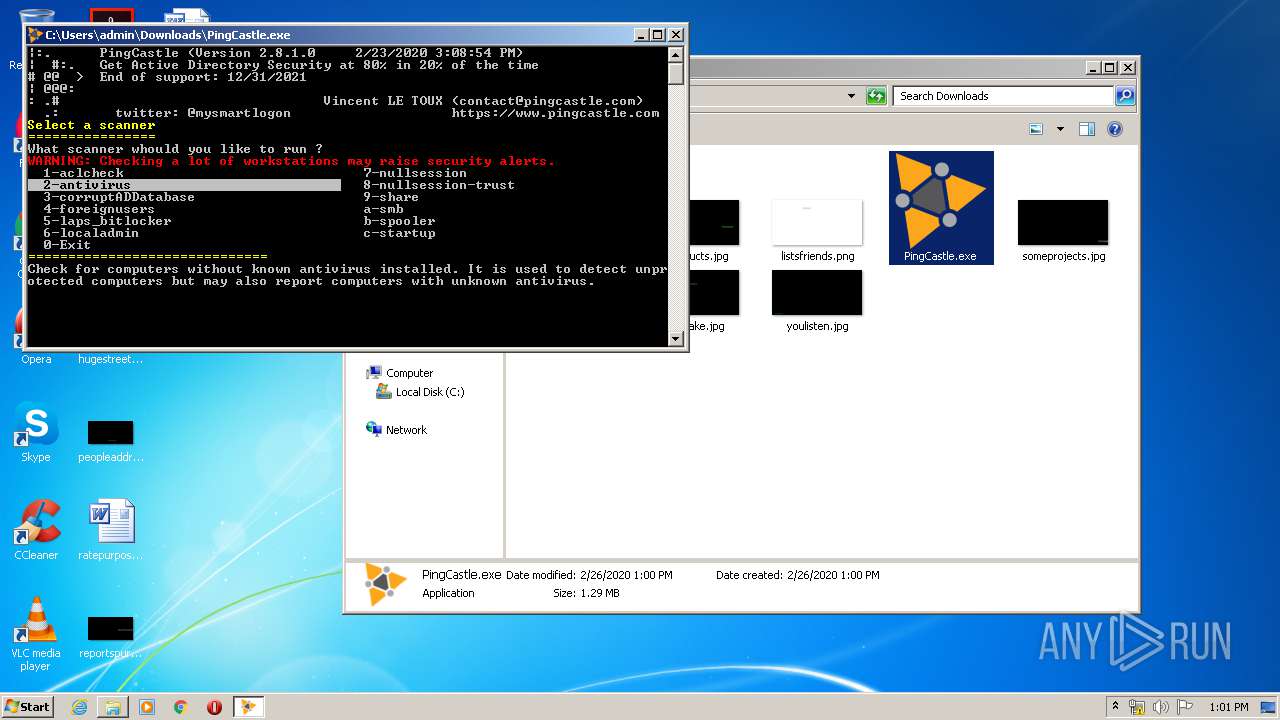1280x720 pixels.
Task: Open the view options dropdown arrow
Action: coord(1060,129)
